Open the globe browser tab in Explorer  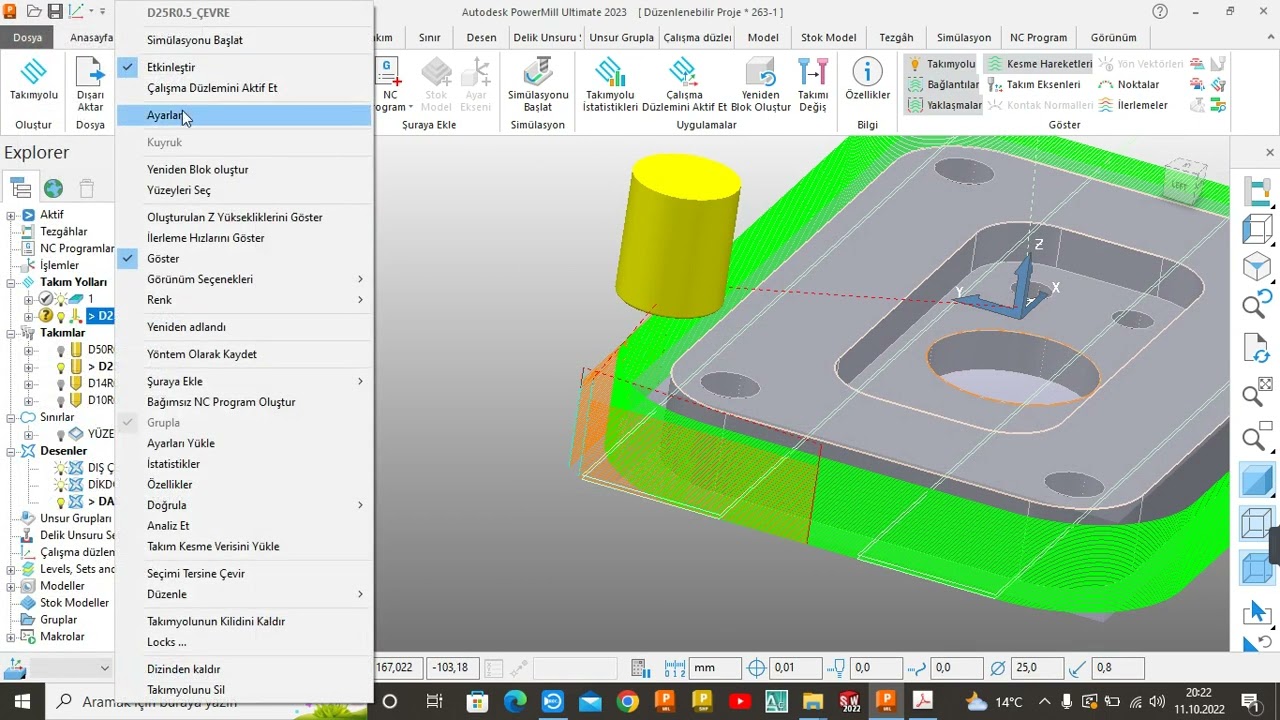coord(53,188)
